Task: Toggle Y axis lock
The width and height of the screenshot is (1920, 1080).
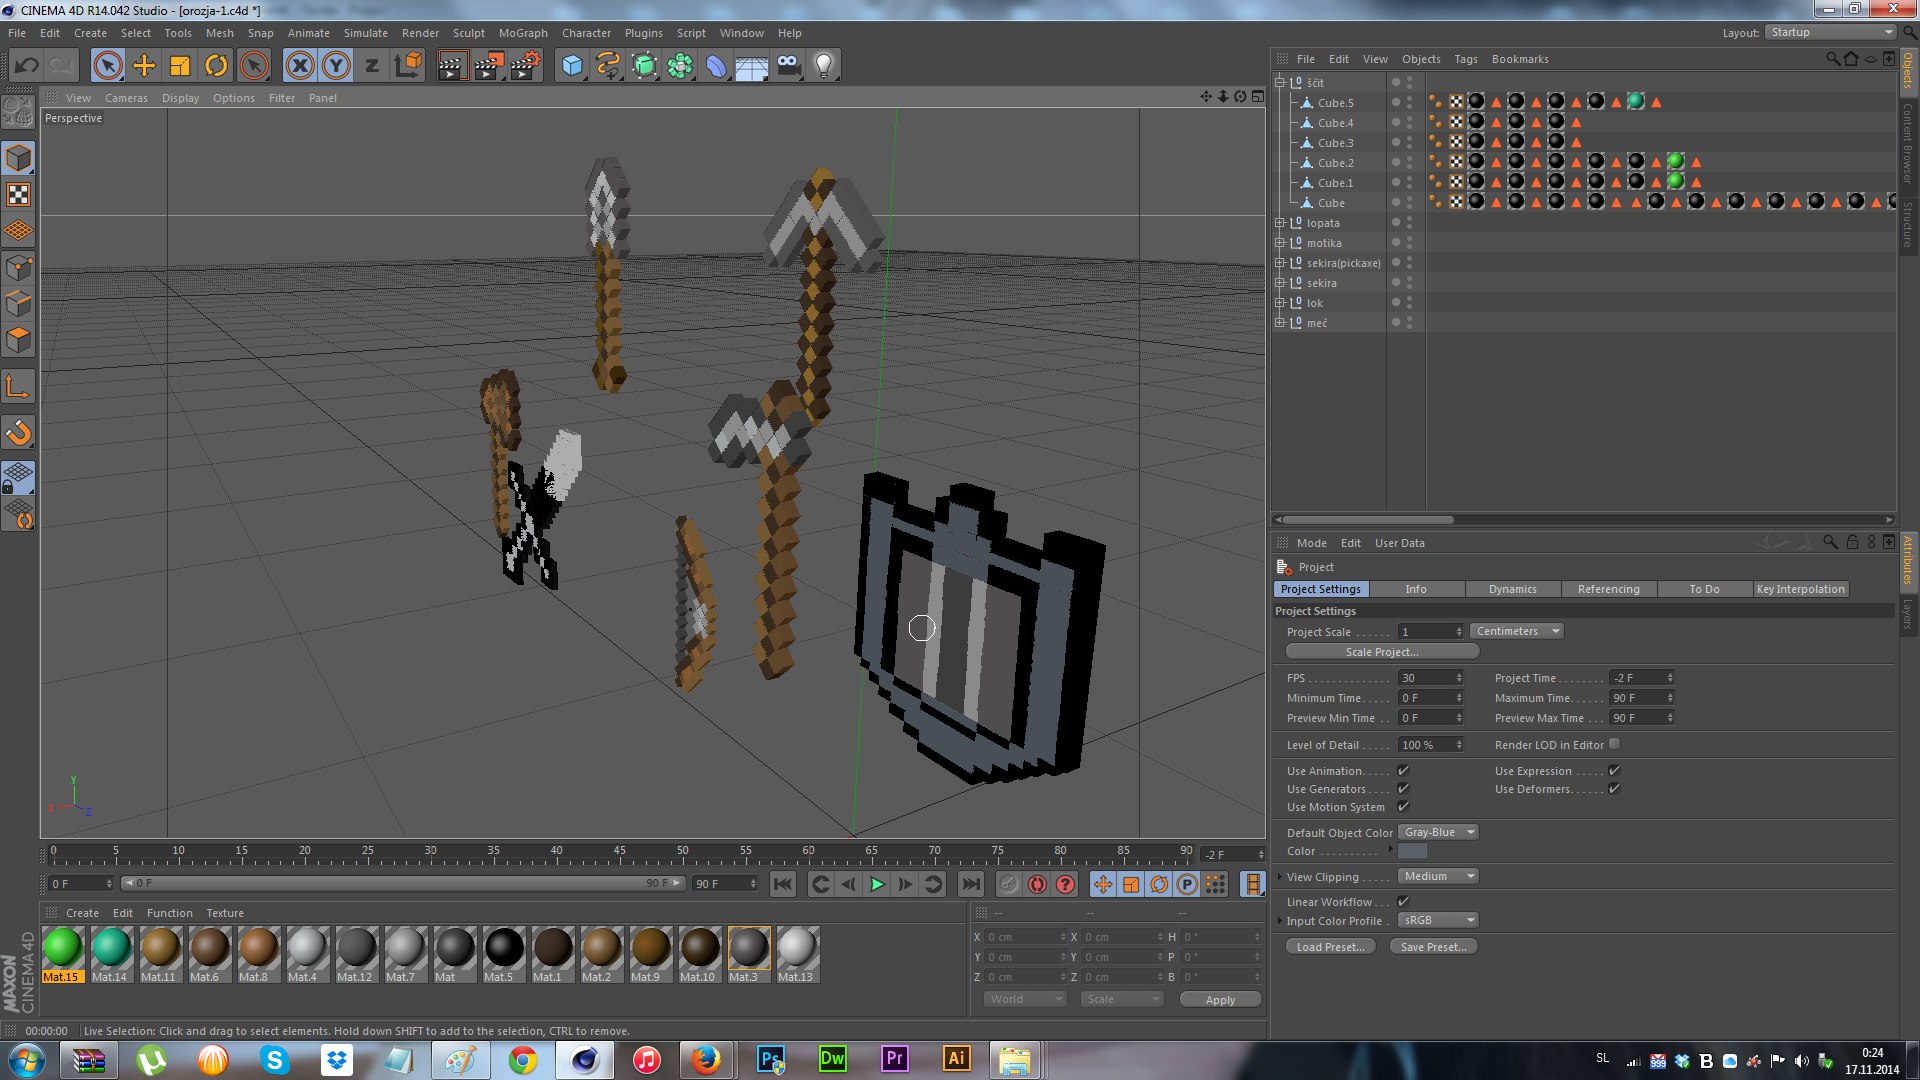Action: point(336,66)
